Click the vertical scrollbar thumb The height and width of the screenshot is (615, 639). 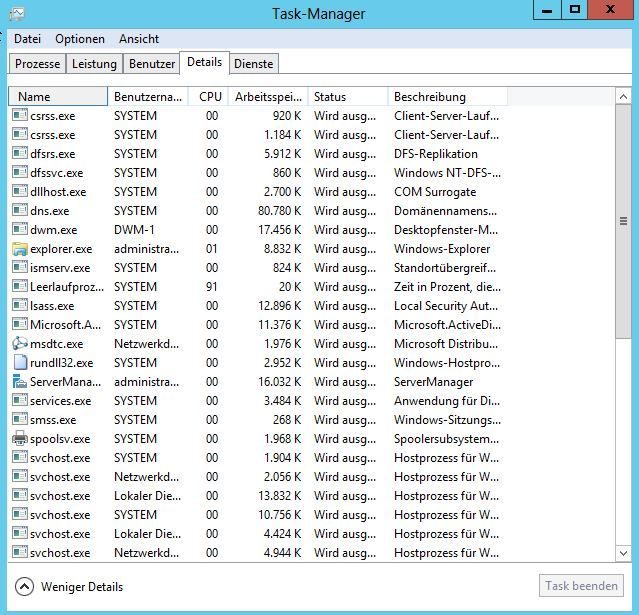[623, 221]
